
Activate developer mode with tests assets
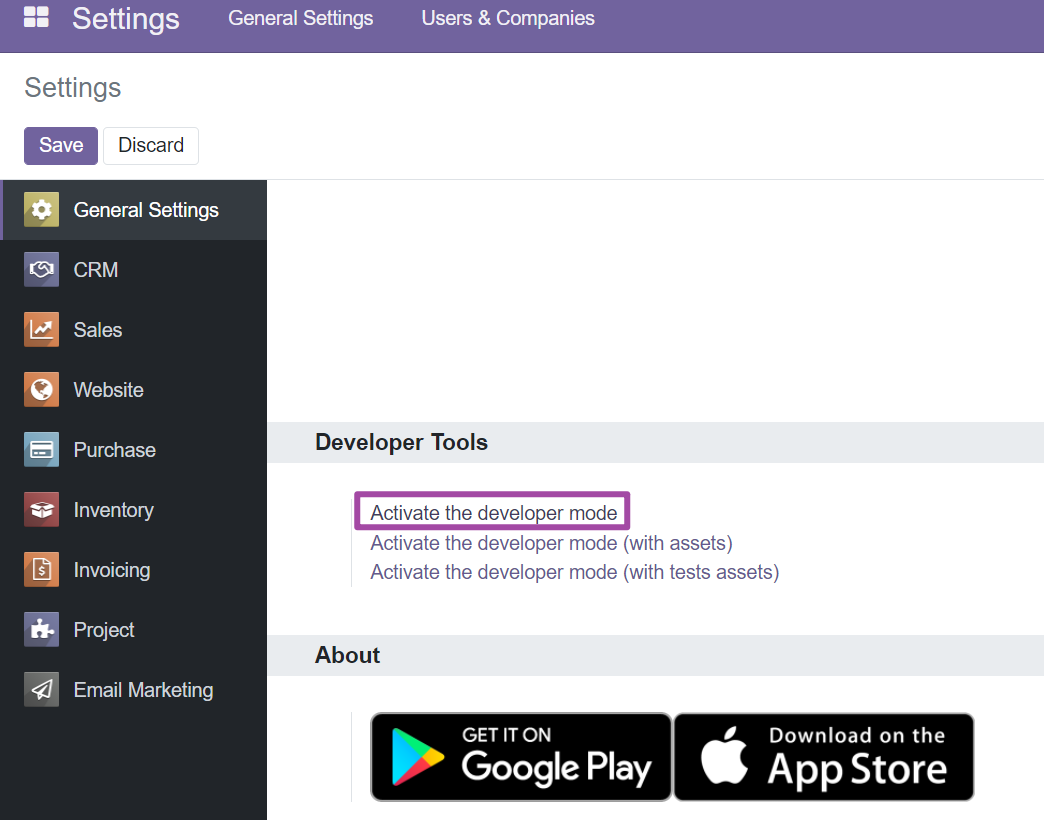click(x=574, y=572)
